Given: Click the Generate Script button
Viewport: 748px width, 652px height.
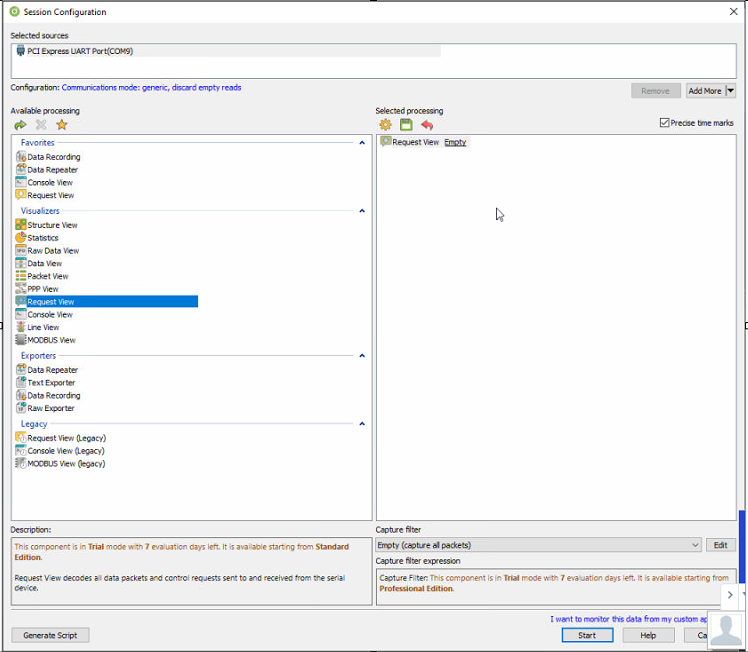Looking at the screenshot, I should (51, 635).
